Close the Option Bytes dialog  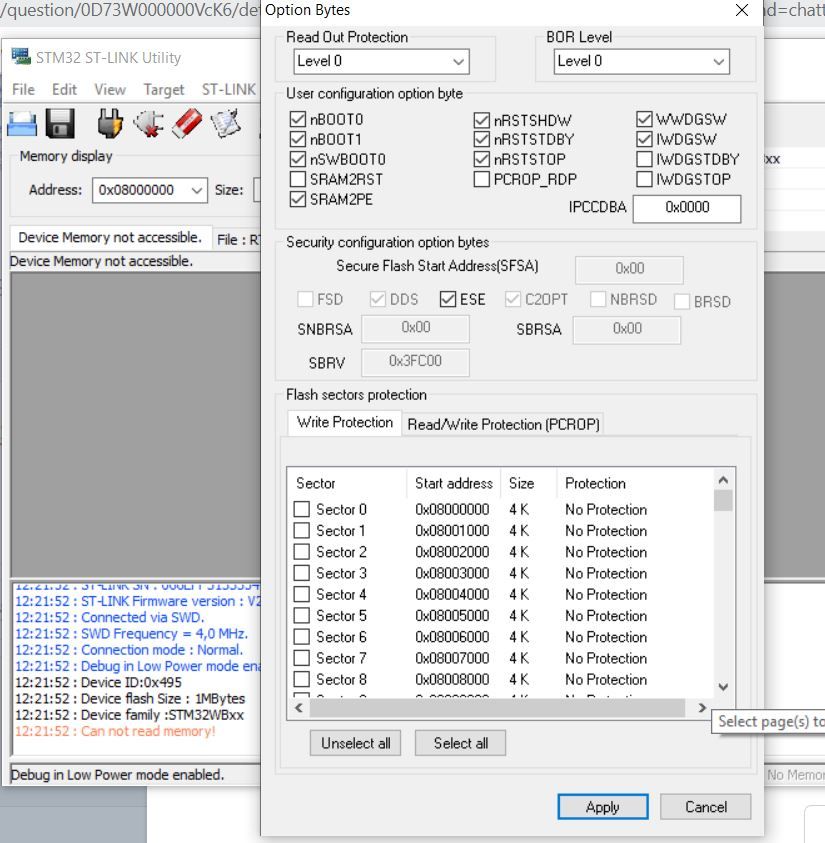pos(742,10)
